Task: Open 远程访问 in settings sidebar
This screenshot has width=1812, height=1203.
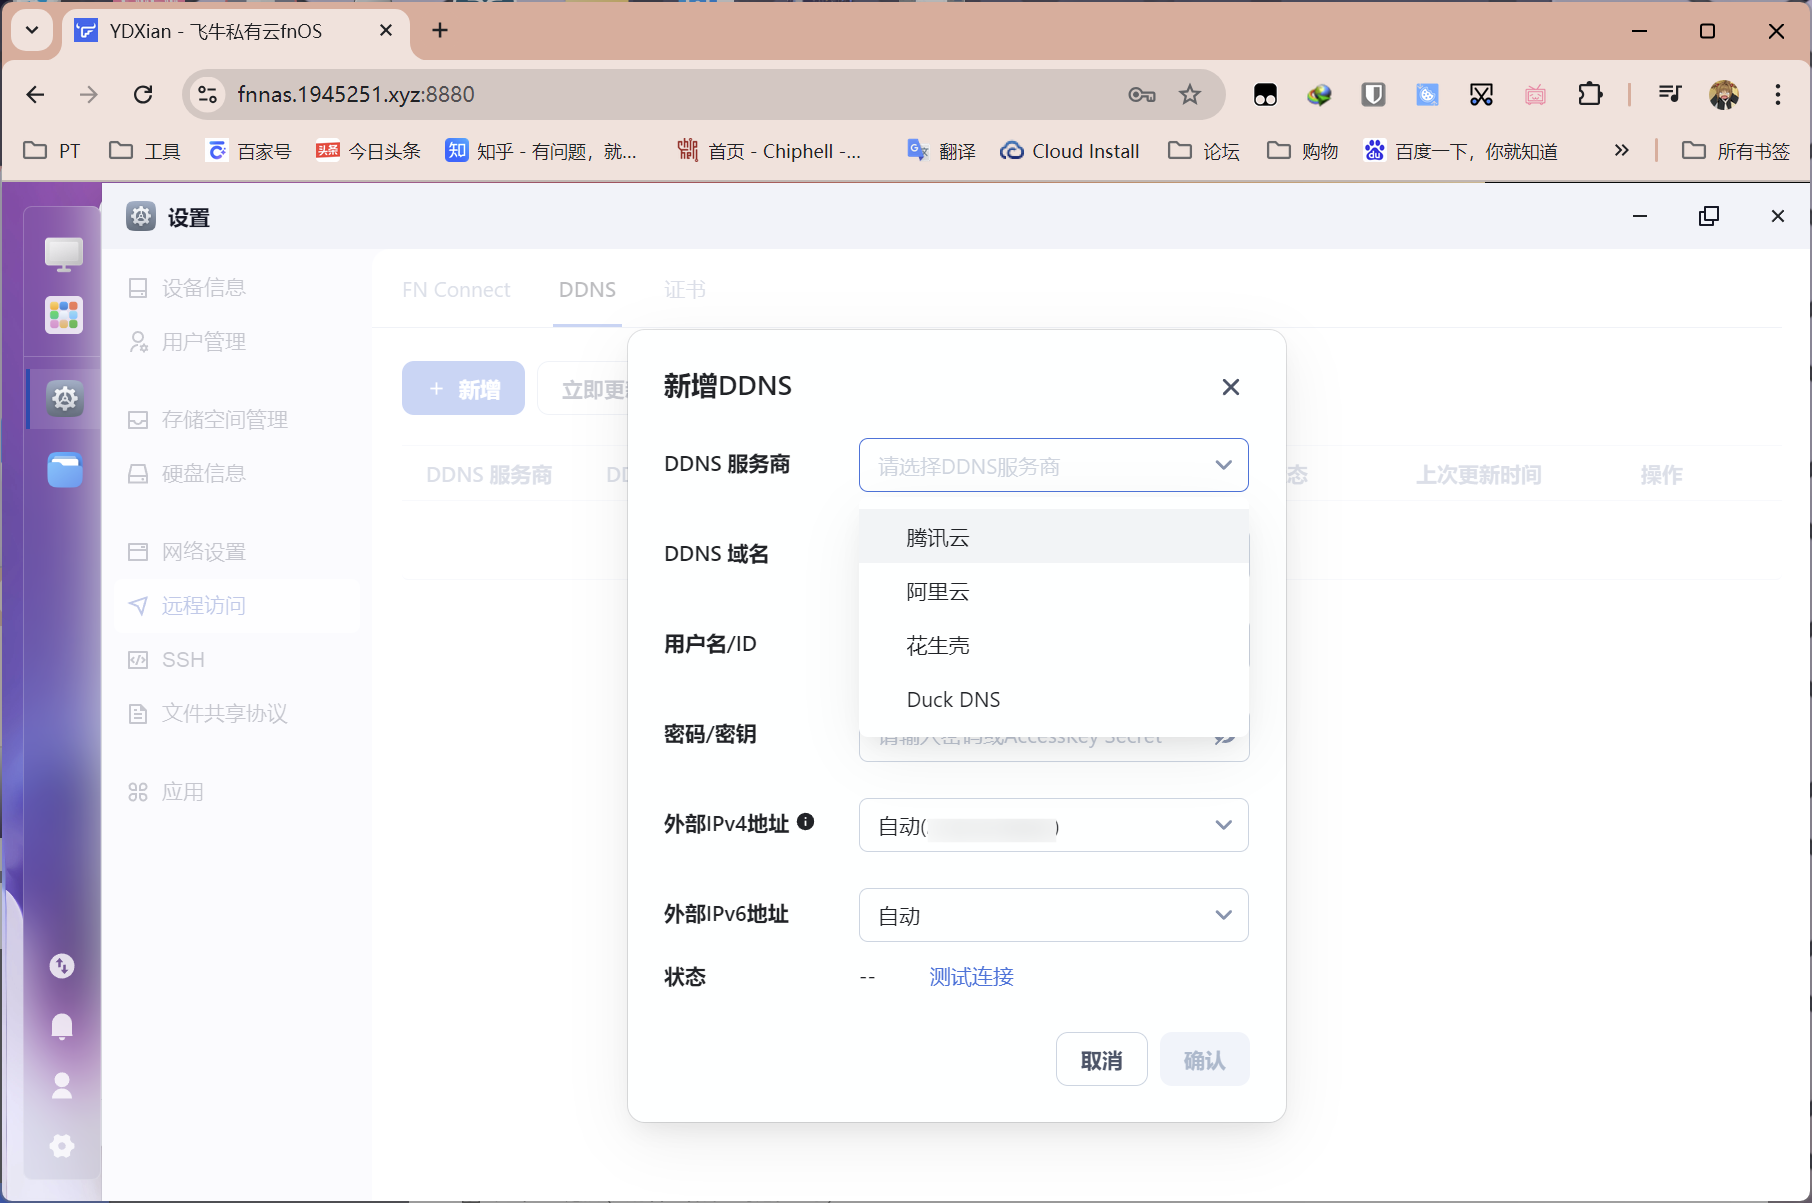Action: (237, 606)
